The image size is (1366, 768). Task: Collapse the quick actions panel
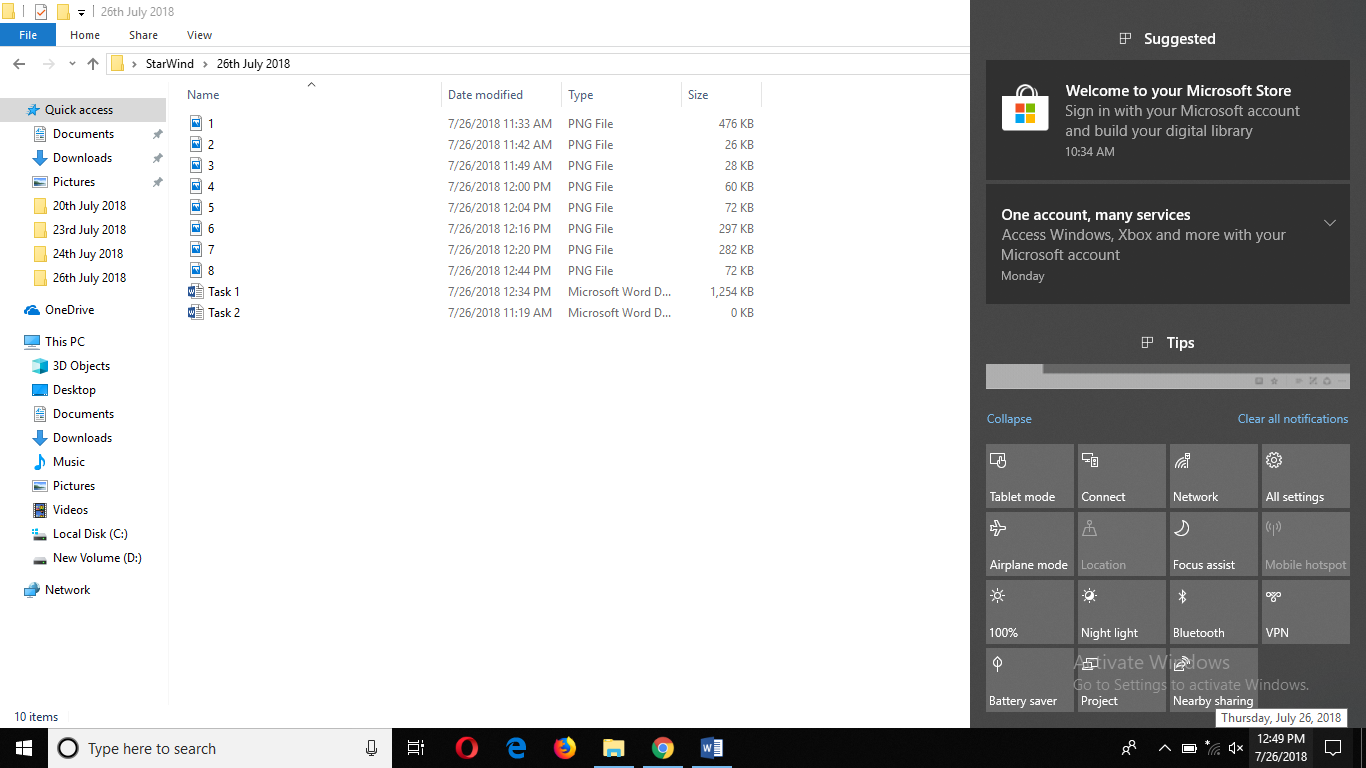point(1008,419)
